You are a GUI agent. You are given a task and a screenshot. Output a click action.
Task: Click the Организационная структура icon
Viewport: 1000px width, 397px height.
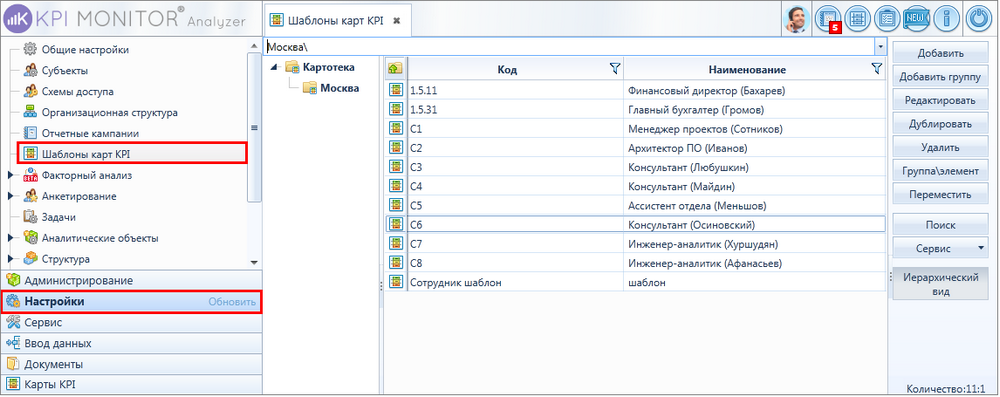pos(30,112)
